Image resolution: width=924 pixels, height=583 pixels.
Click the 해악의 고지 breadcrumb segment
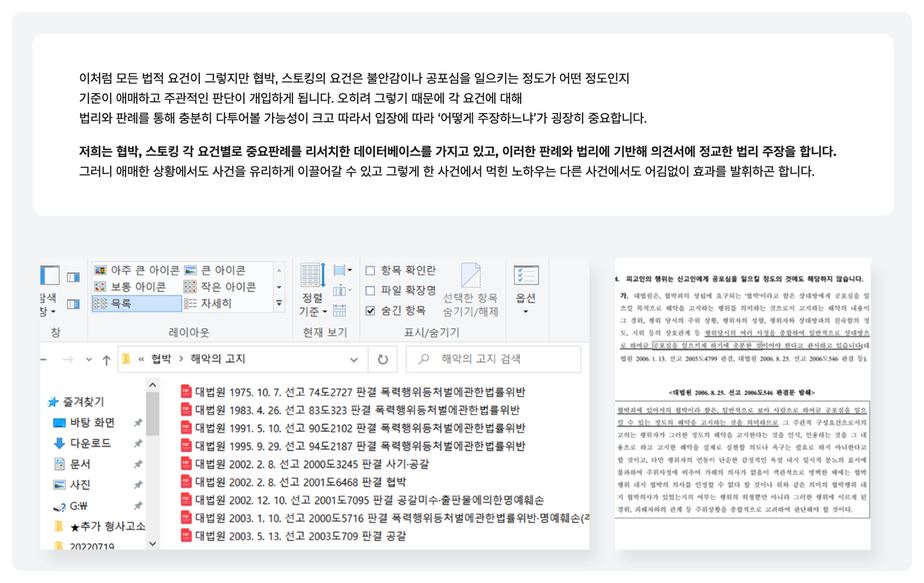point(217,359)
